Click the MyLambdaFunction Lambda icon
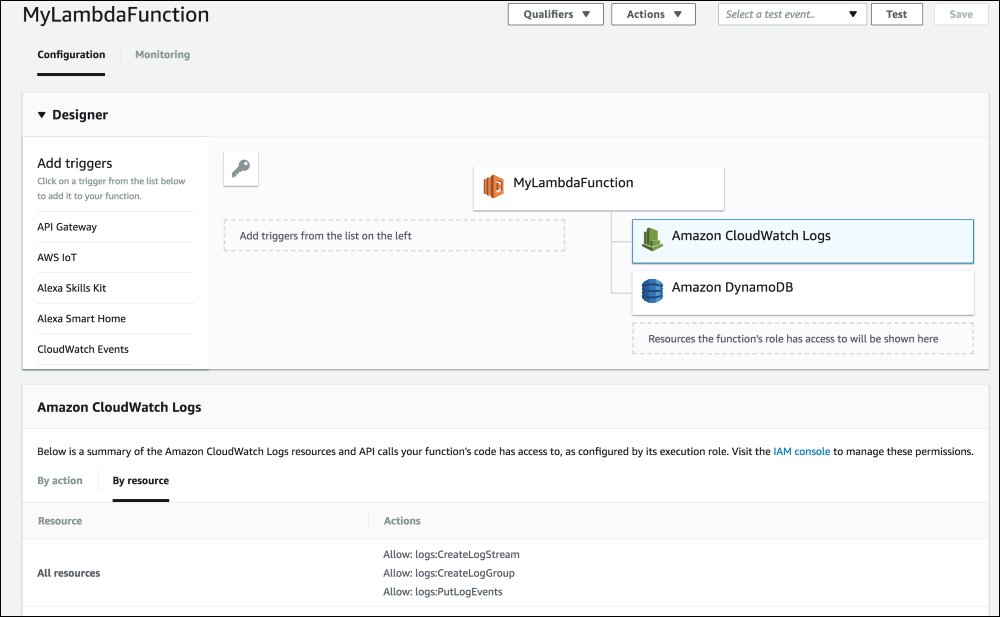 point(494,185)
